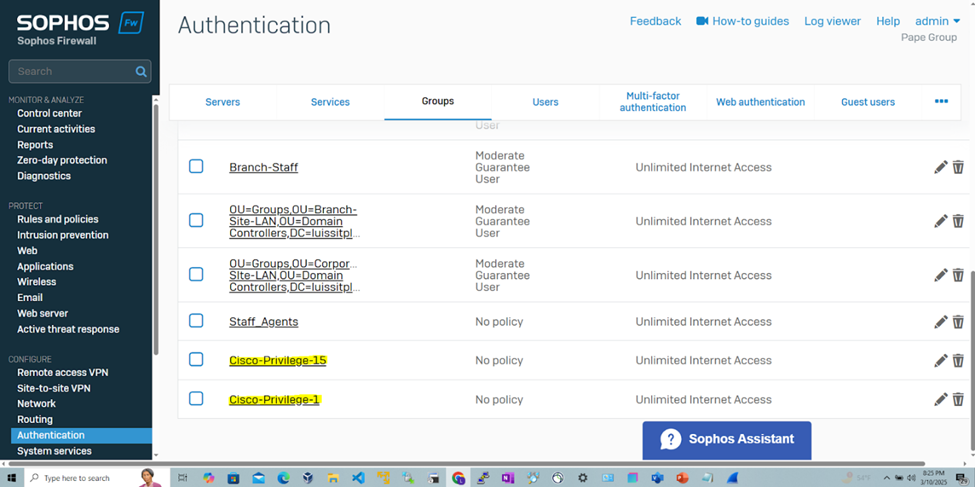Open Microsoft Store from the taskbar
975x487 pixels.
(233, 478)
